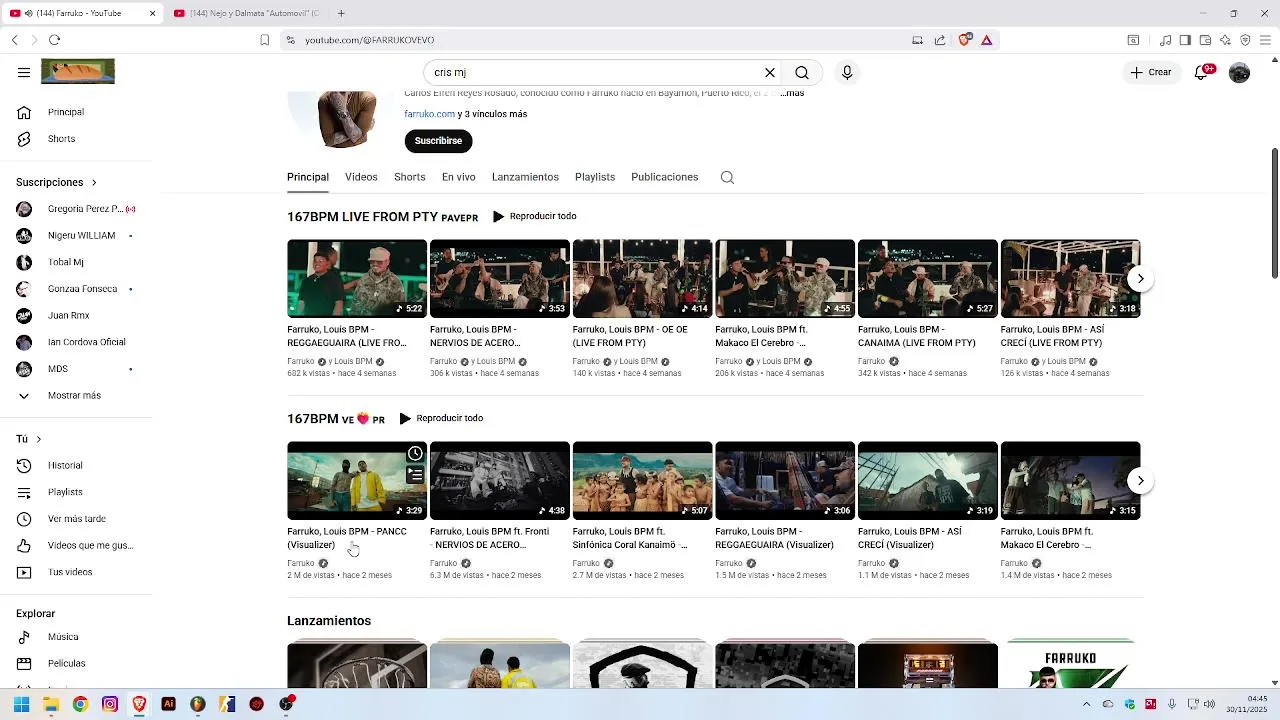The height and width of the screenshot is (720, 1280).
Task: Click the Crear button
Action: (x=1151, y=72)
